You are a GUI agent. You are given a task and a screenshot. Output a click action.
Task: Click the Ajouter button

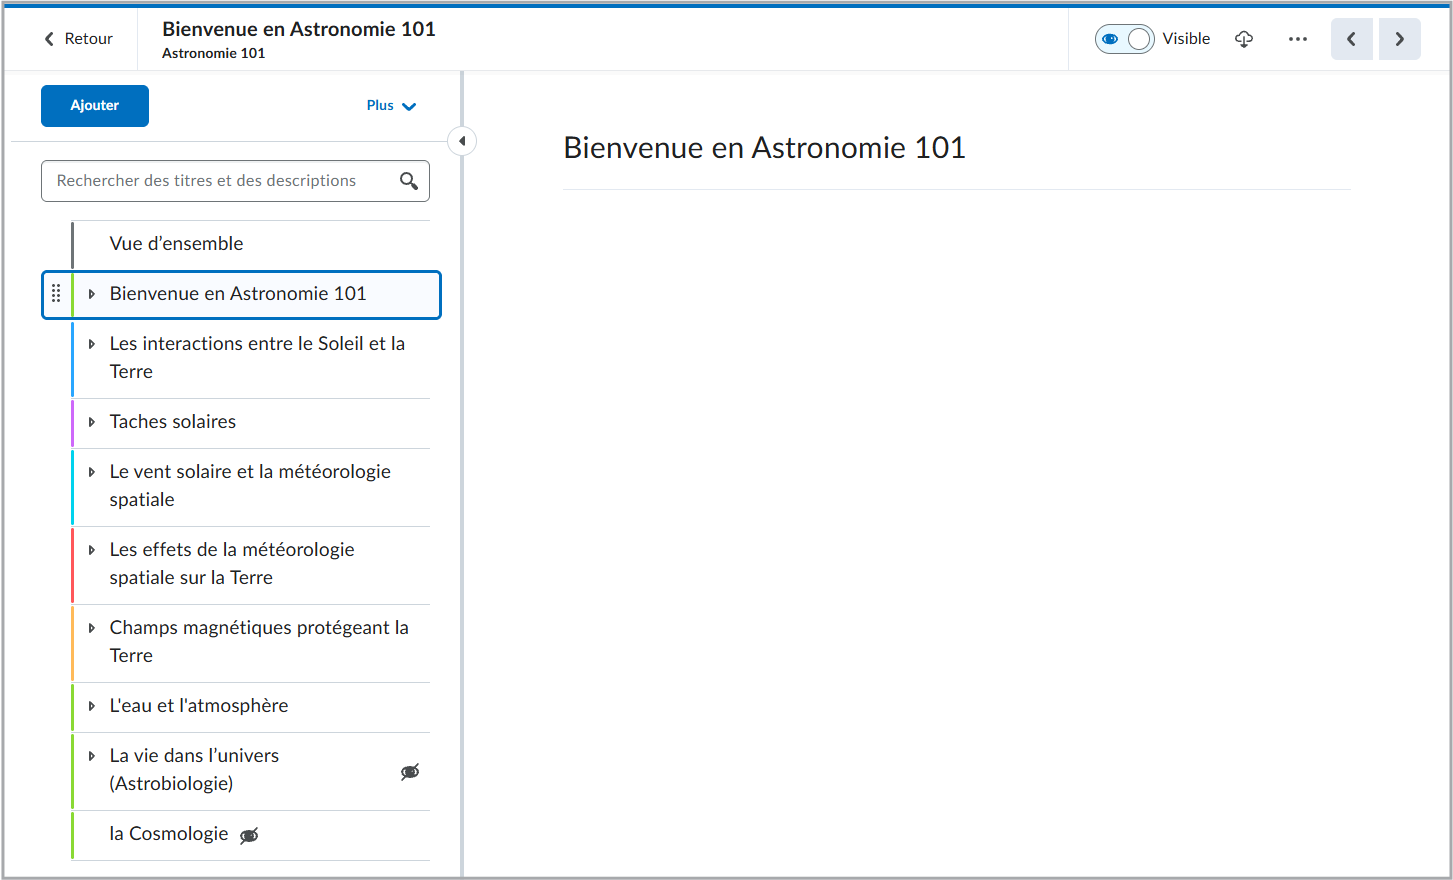coord(95,106)
